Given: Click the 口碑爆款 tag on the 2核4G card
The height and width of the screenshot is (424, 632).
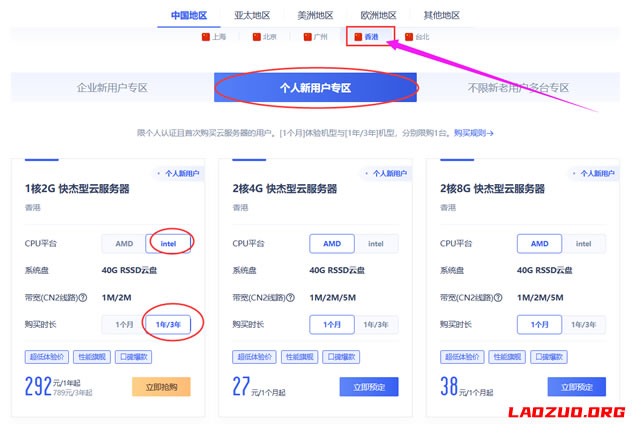Looking at the screenshot, I should (341, 357).
